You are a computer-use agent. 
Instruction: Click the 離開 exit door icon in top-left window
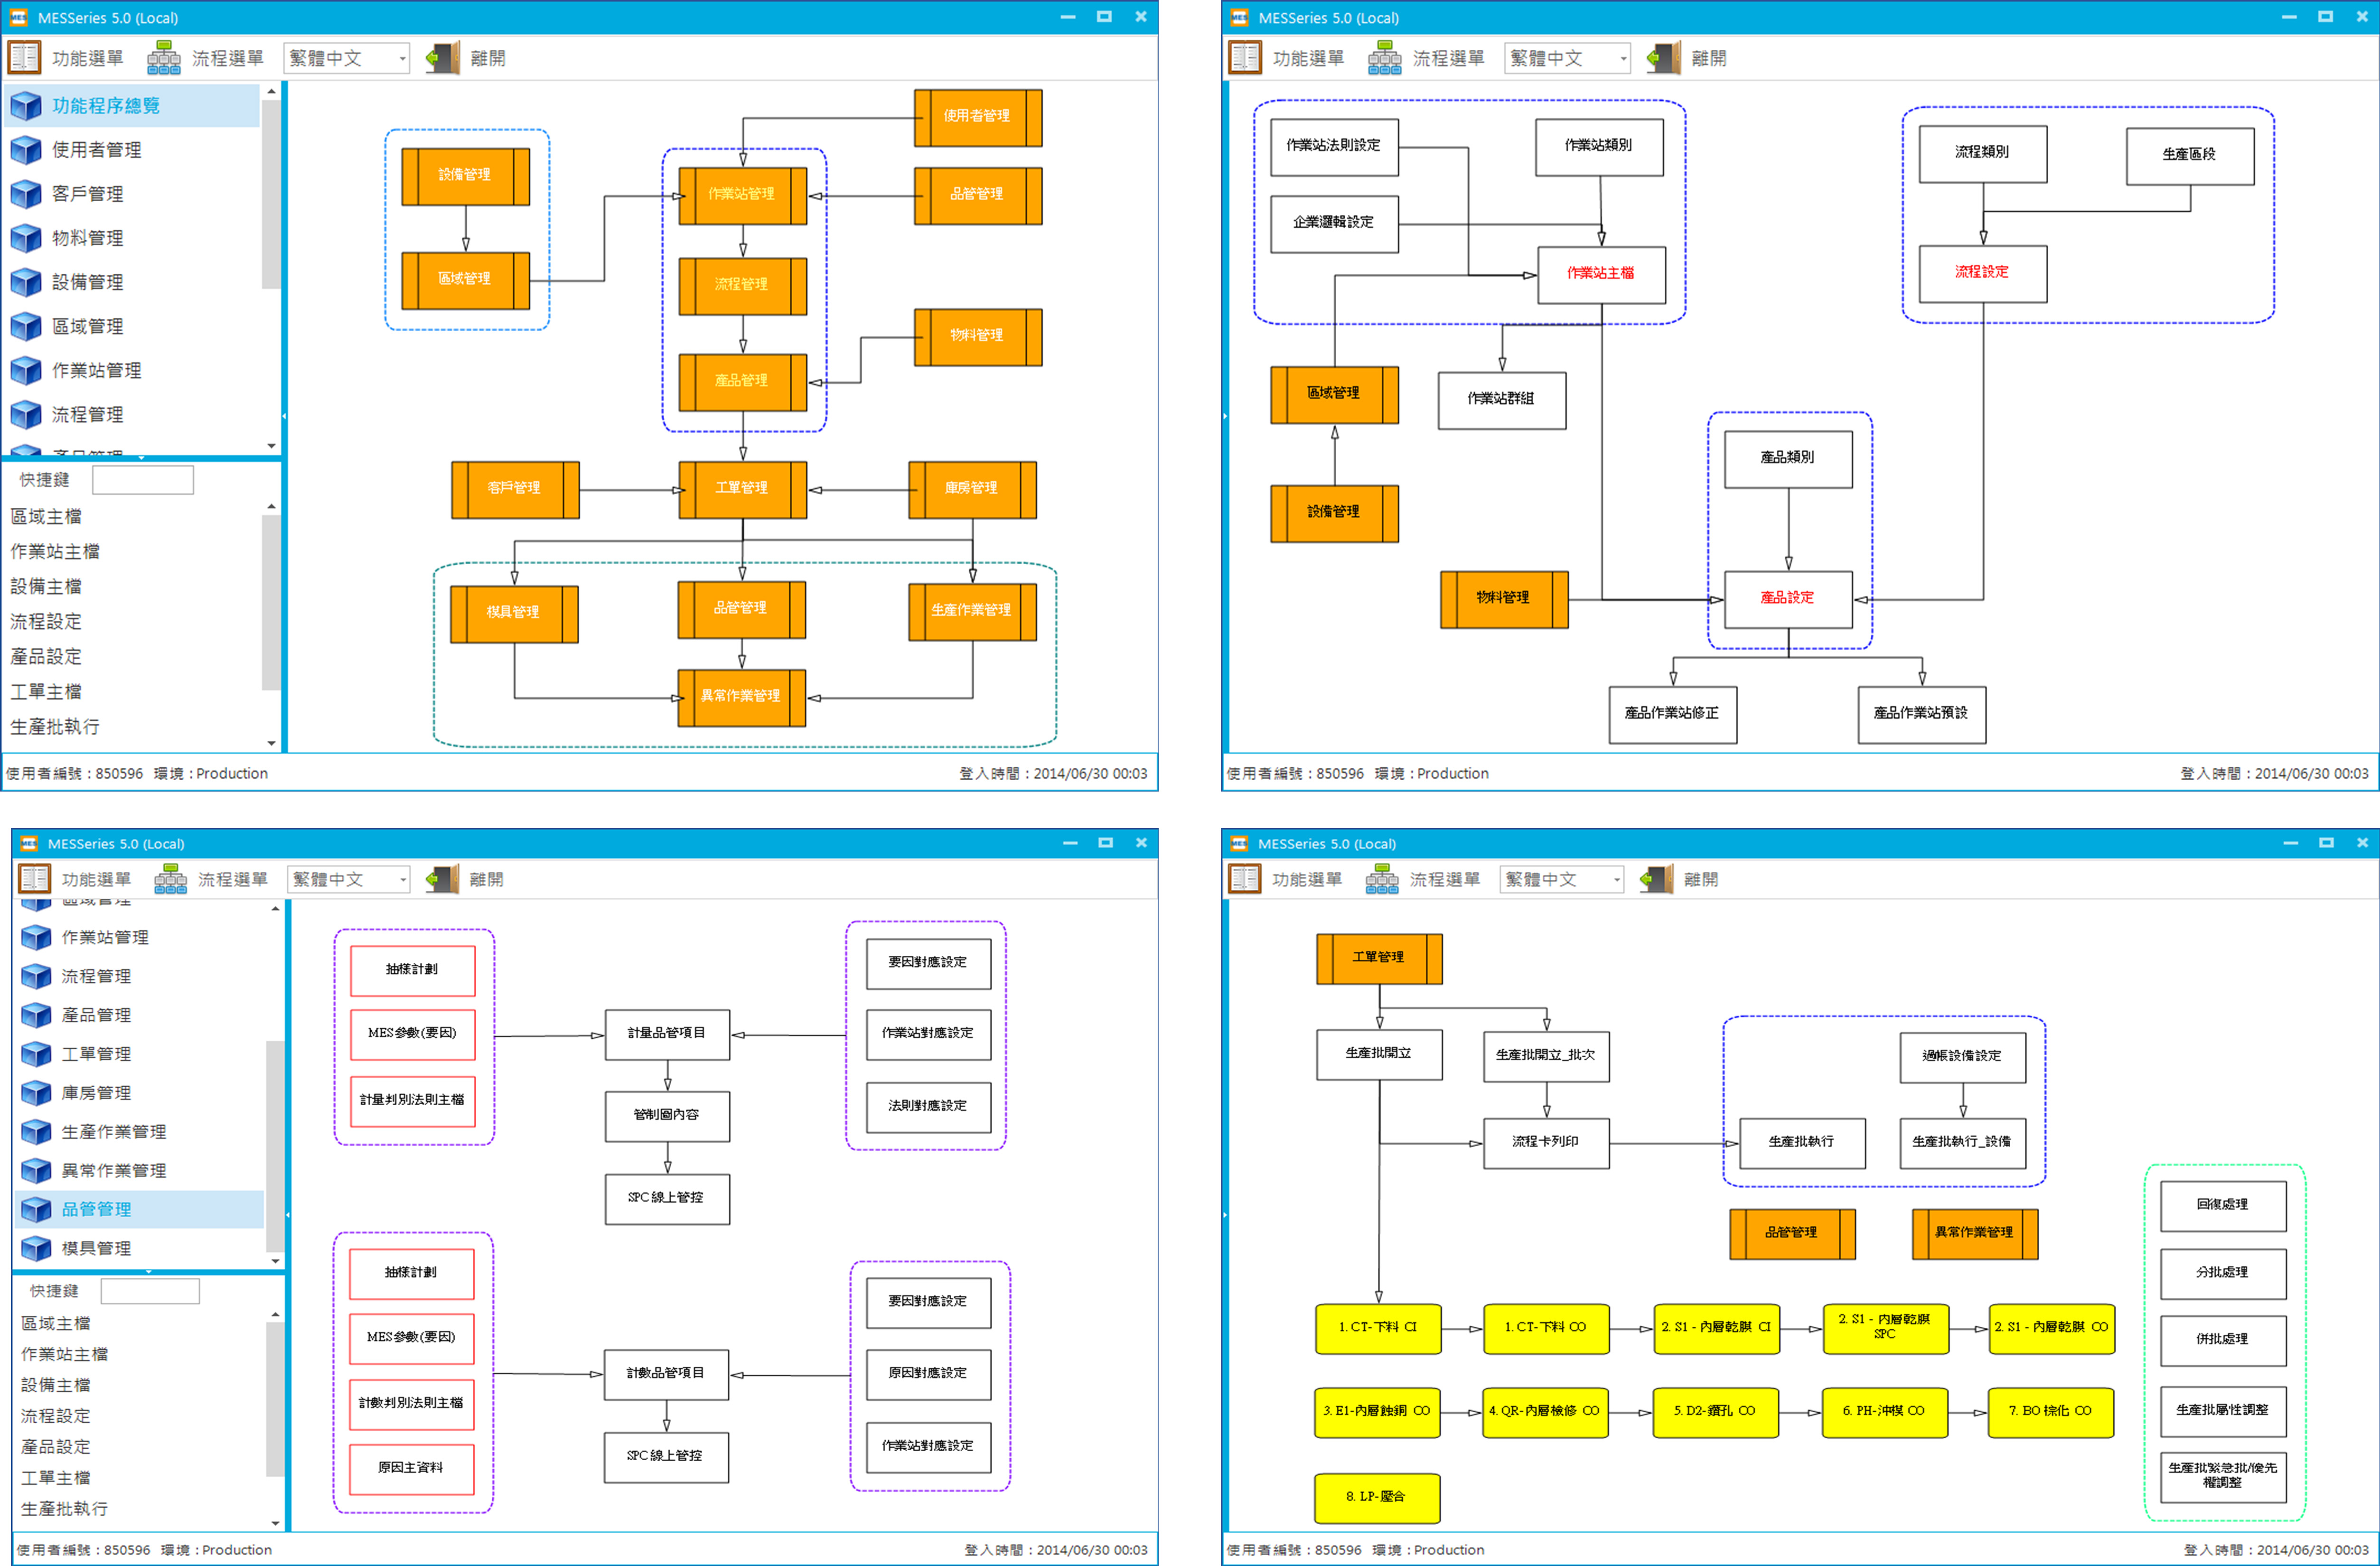pos(443,58)
